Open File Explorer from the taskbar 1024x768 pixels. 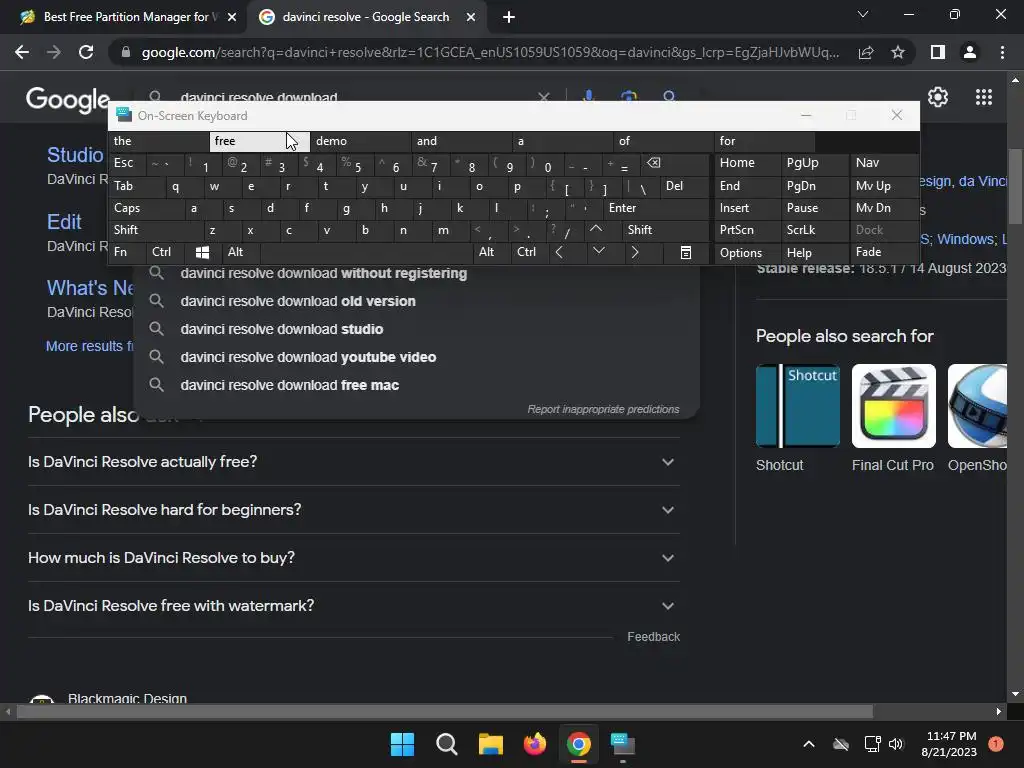pyautogui.click(x=490, y=744)
